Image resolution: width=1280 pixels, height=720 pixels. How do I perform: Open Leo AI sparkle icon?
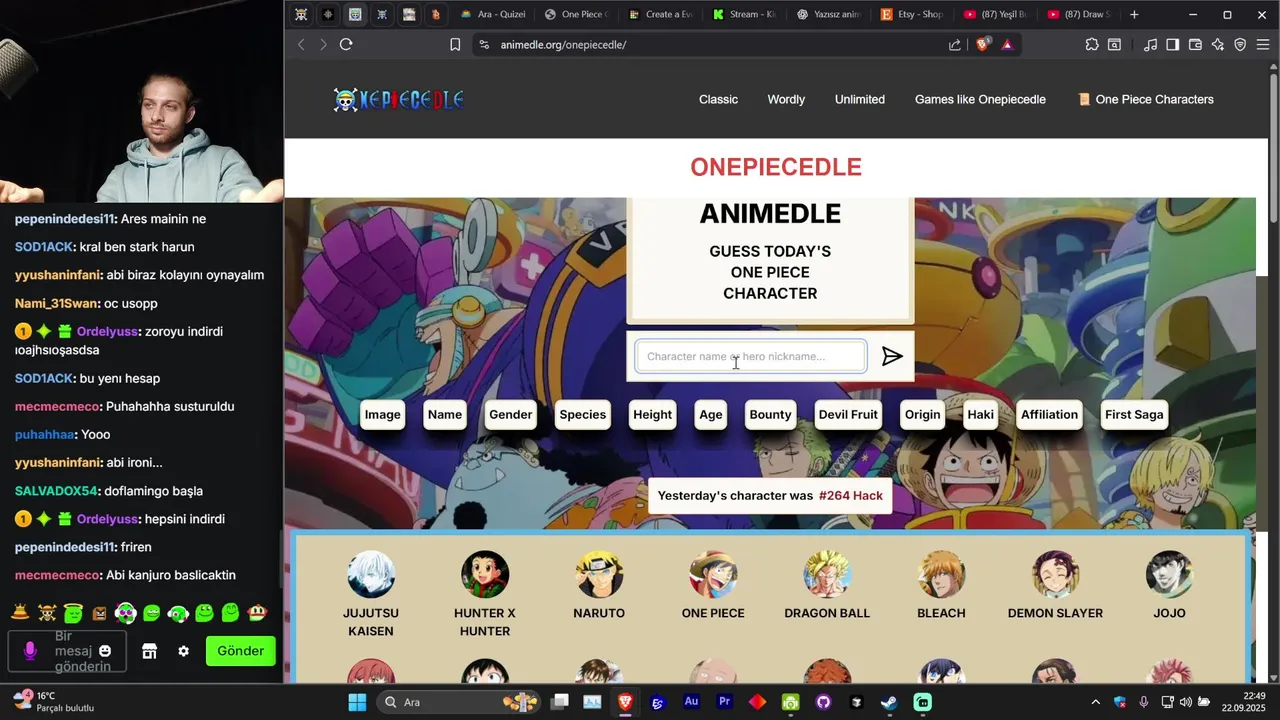1217,44
